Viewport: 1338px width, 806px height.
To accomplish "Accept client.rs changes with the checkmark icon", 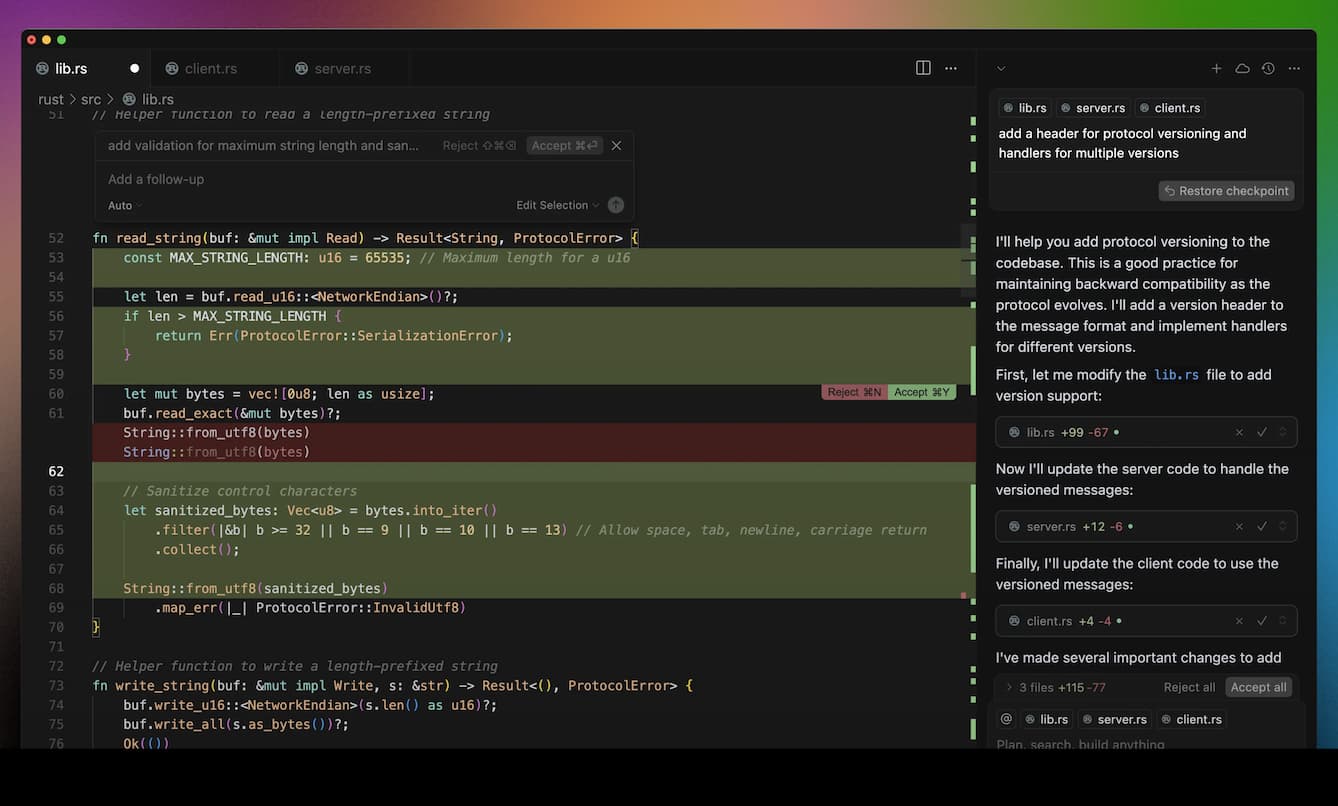I will [1262, 621].
